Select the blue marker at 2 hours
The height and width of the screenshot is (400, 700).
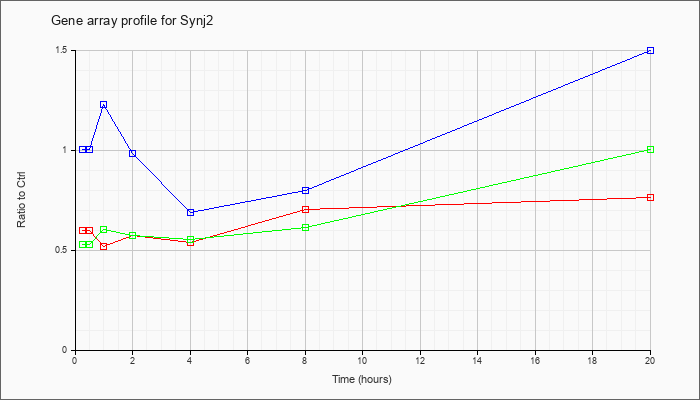tap(133, 153)
